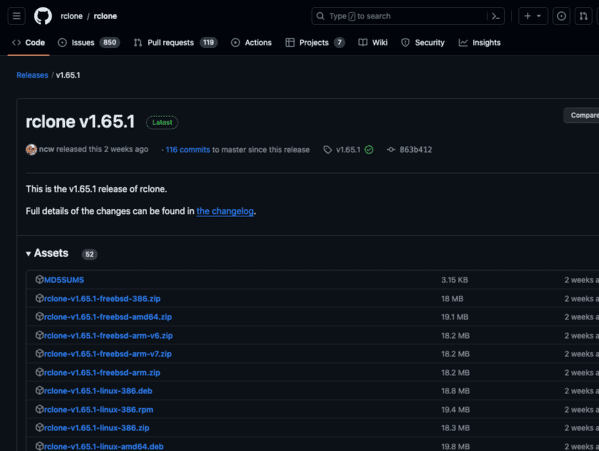Open the Compare dropdown button
The height and width of the screenshot is (451, 599).
(581, 115)
